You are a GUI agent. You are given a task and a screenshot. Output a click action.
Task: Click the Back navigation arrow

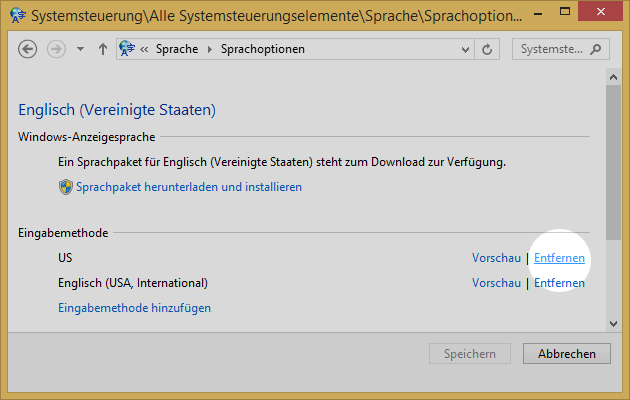point(28,49)
